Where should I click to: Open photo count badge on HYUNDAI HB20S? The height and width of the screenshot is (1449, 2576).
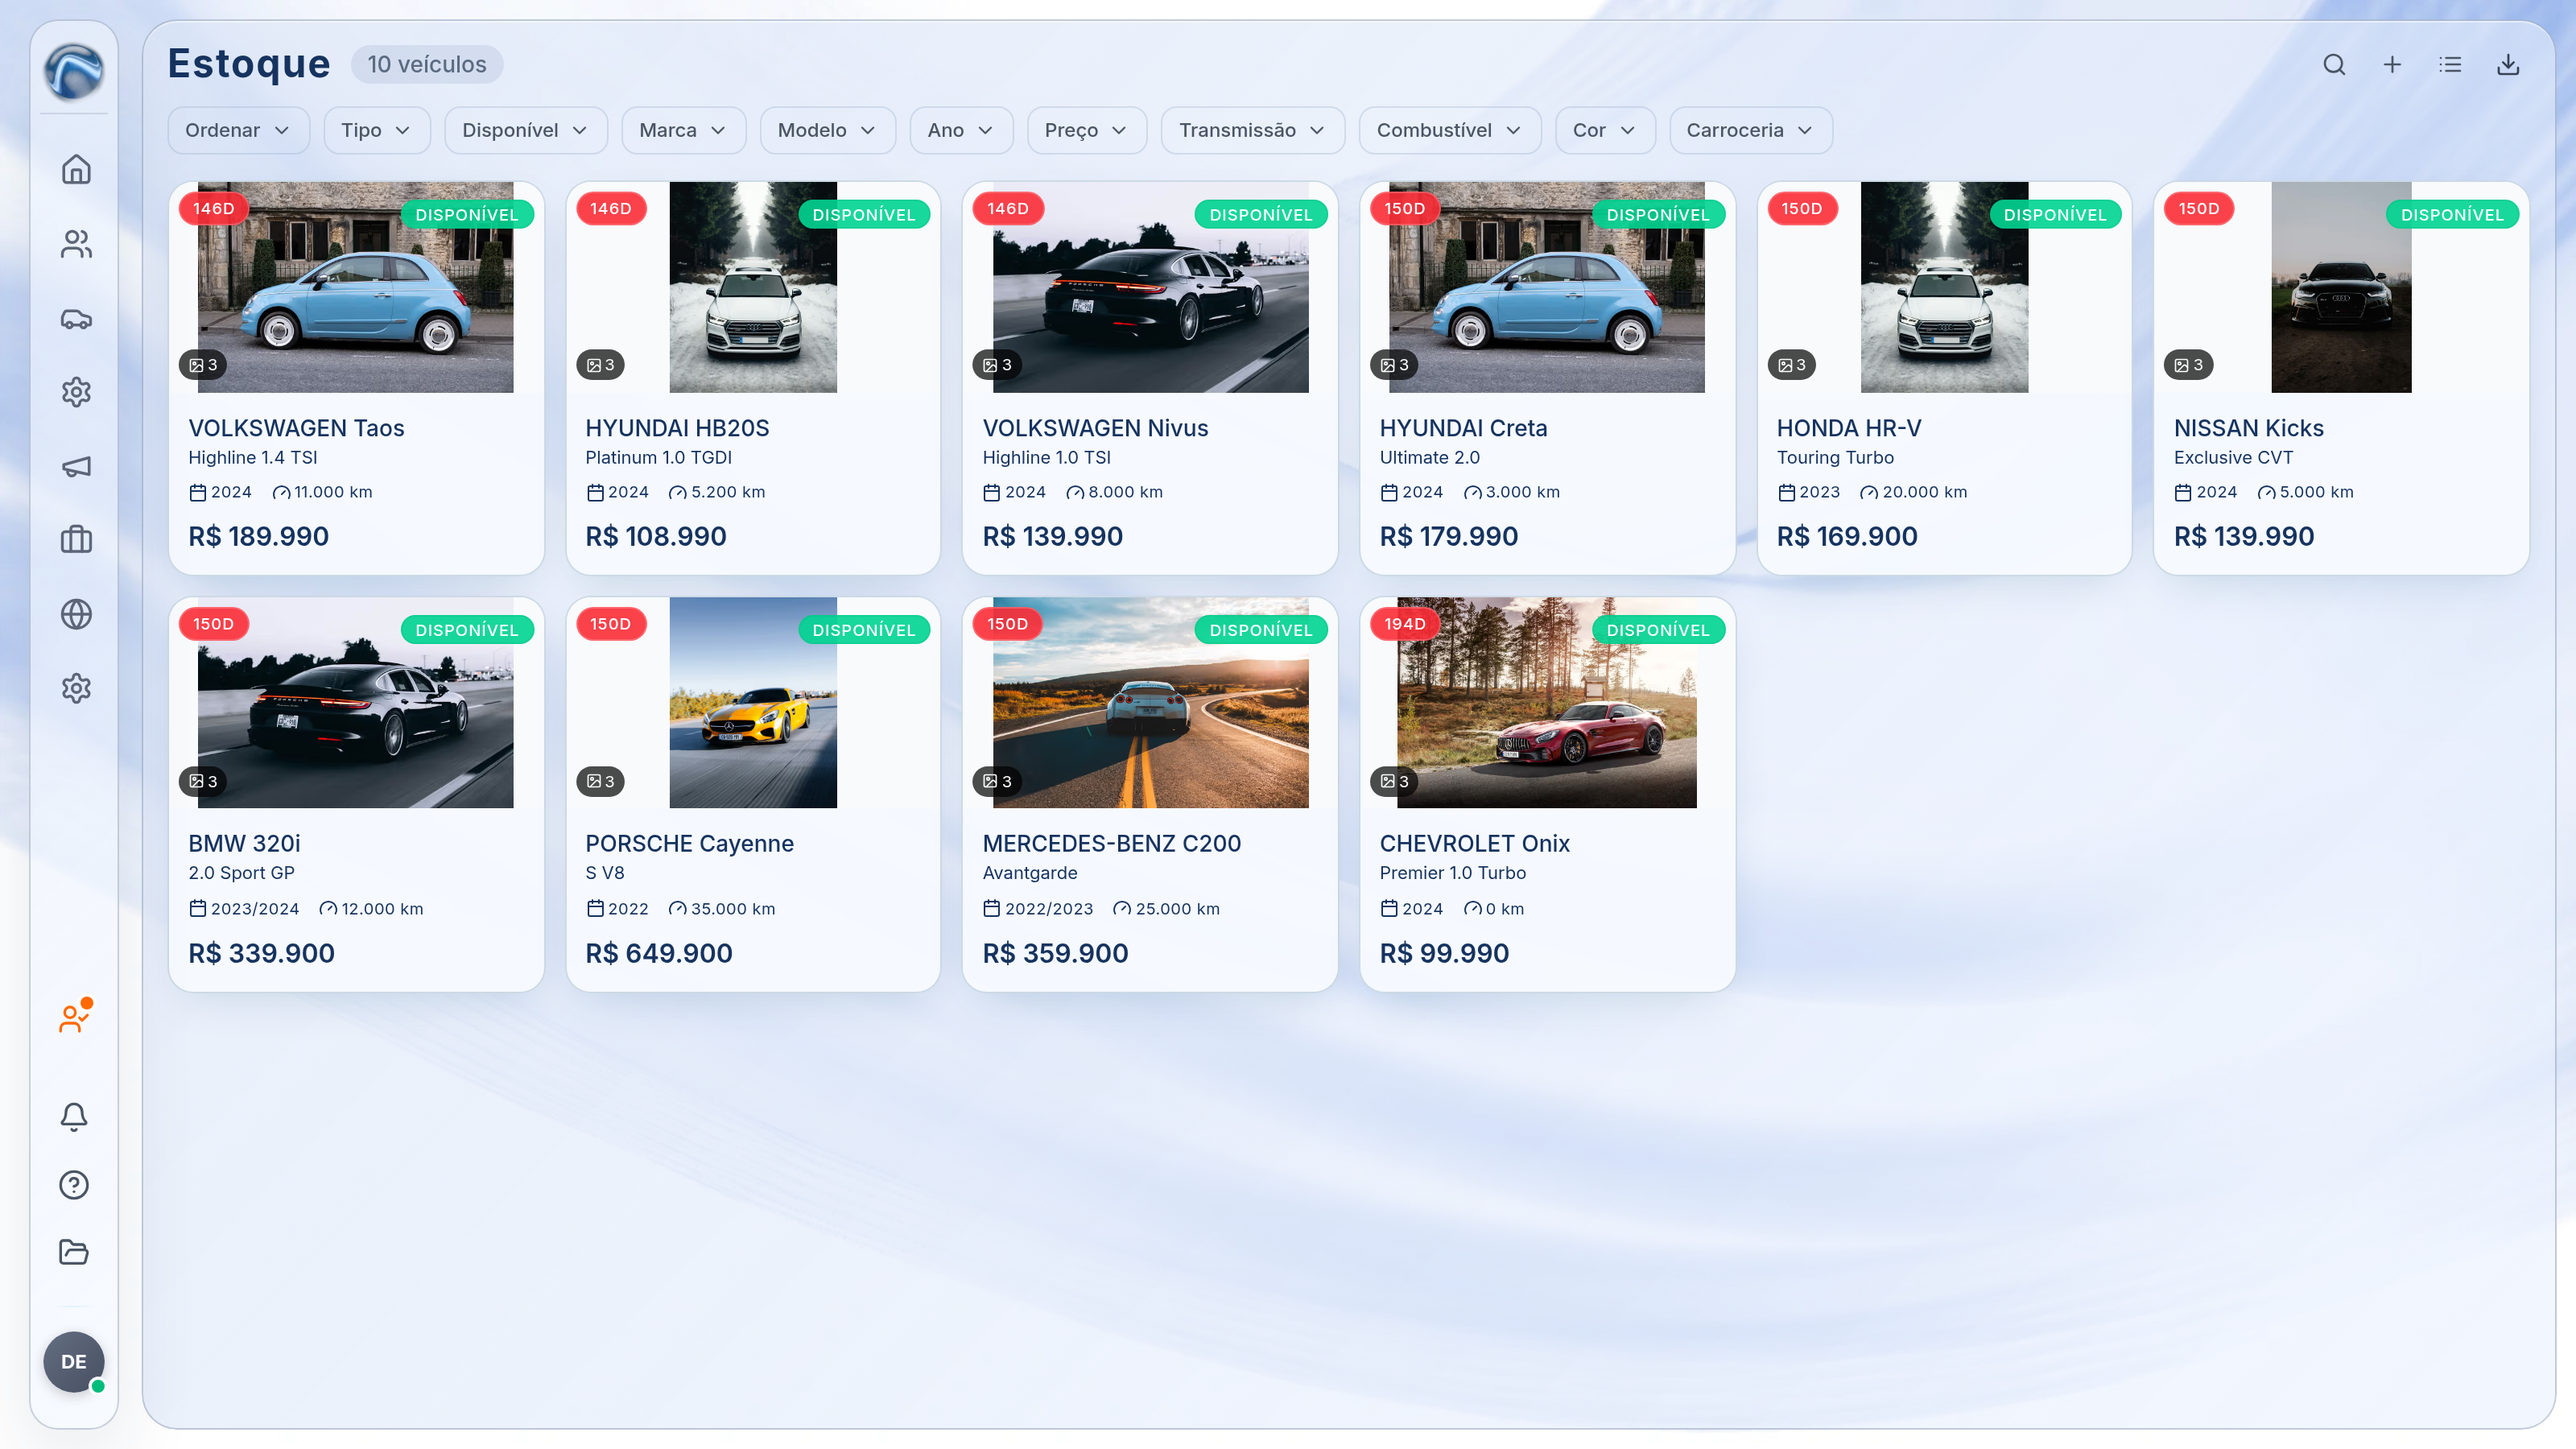click(x=600, y=365)
